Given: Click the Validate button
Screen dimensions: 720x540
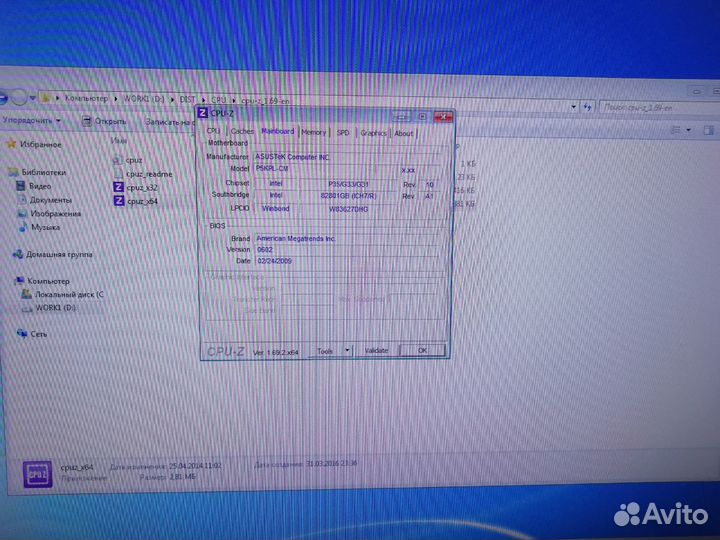Looking at the screenshot, I should [x=376, y=350].
